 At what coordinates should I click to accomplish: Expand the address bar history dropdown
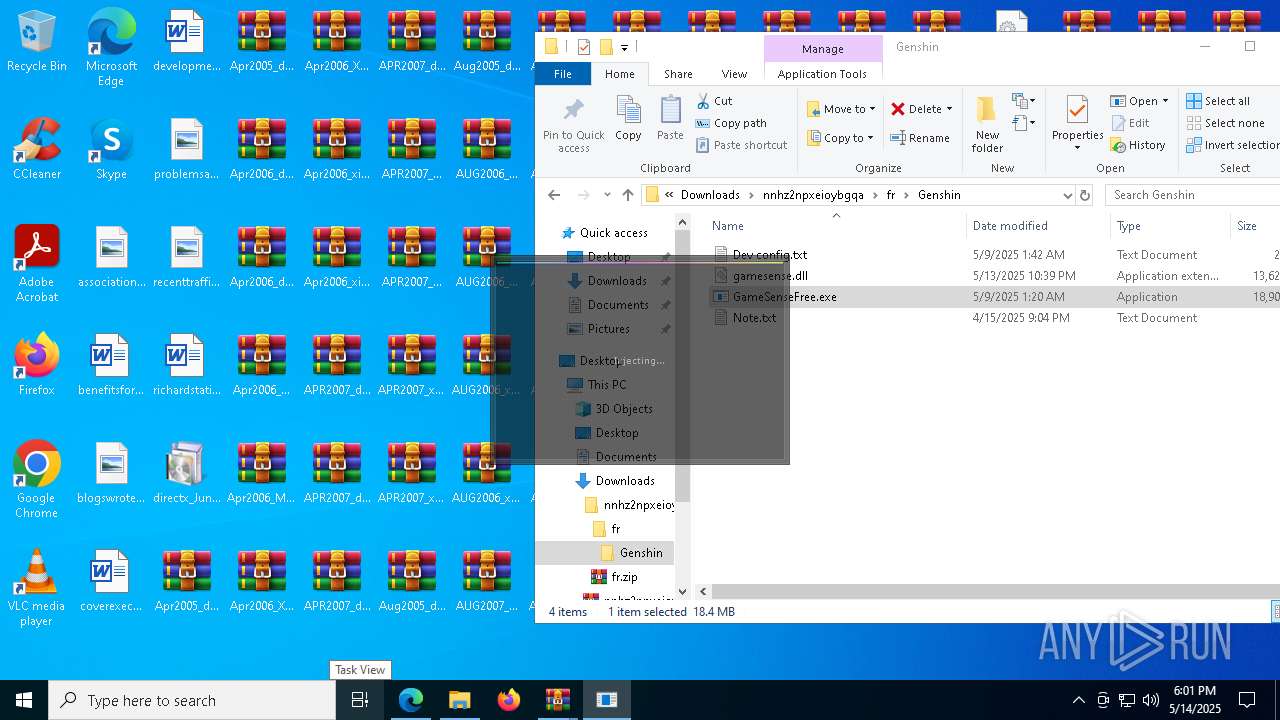click(x=1067, y=195)
